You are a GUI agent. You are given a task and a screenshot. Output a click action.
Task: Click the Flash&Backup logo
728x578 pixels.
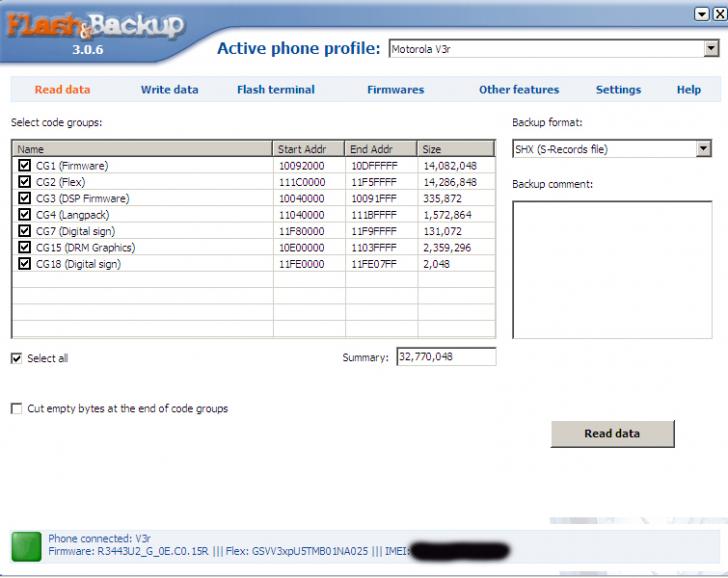95,26
